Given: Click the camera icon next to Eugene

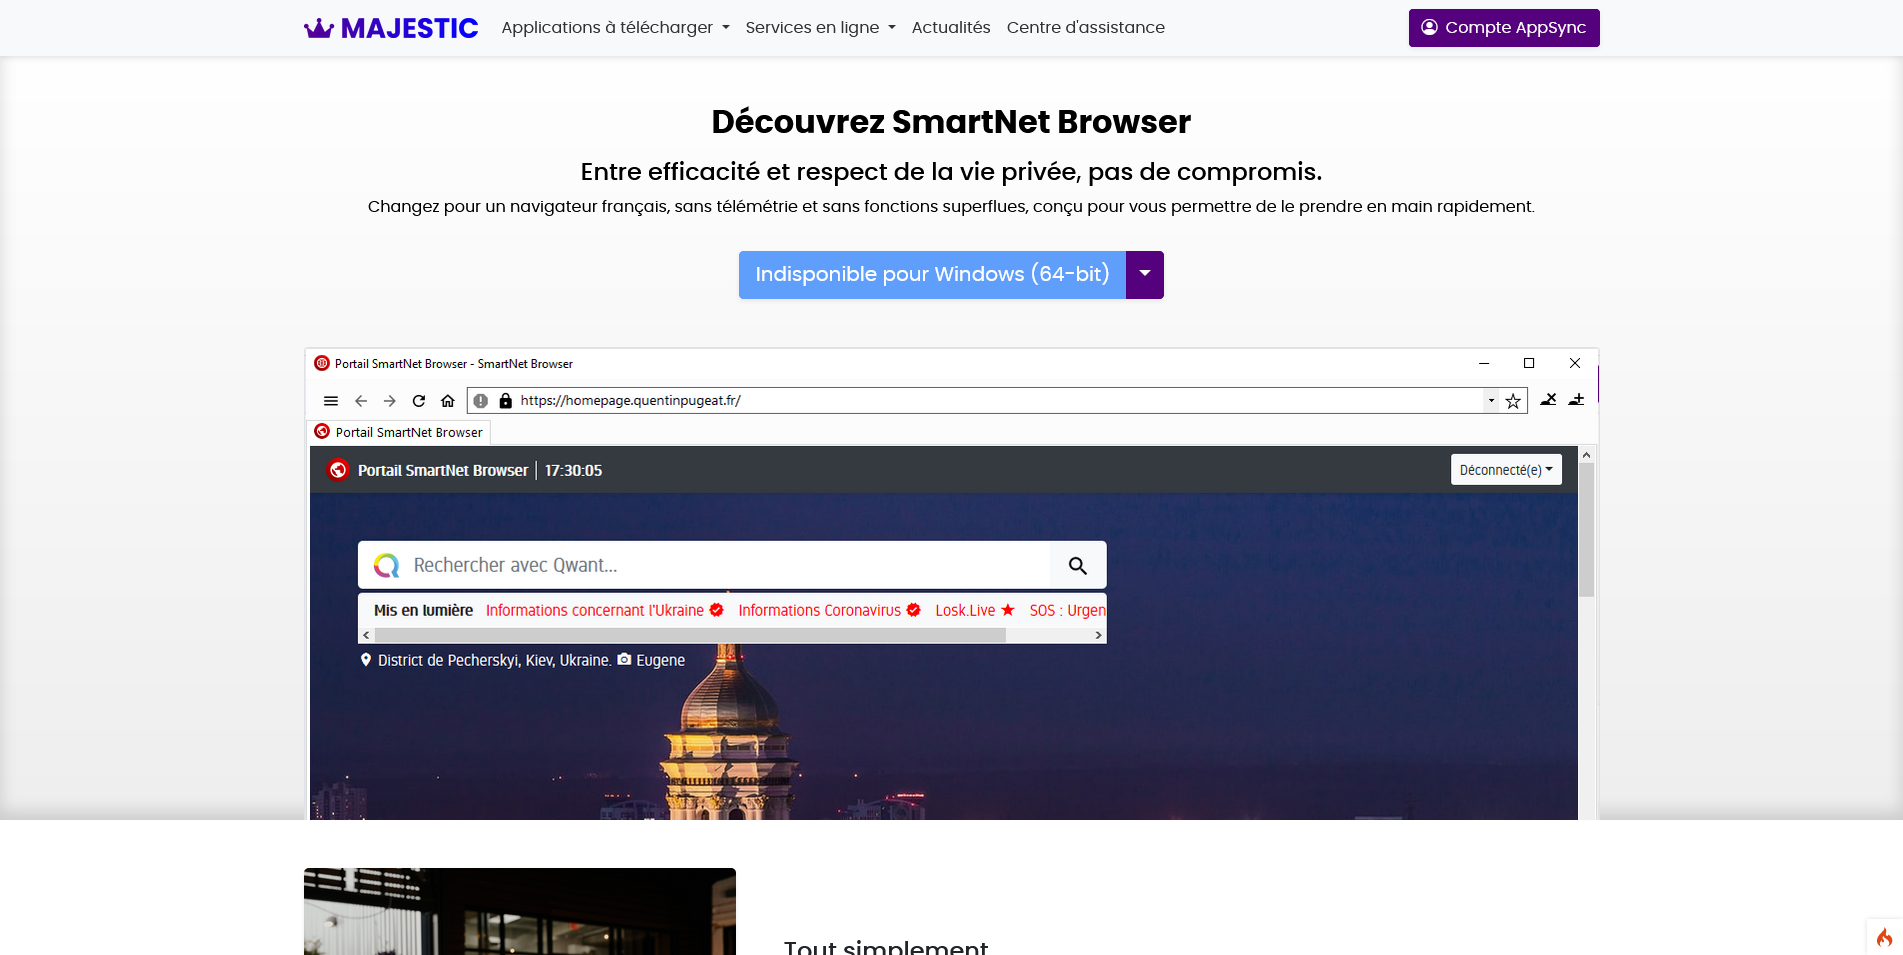Looking at the screenshot, I should pos(624,660).
